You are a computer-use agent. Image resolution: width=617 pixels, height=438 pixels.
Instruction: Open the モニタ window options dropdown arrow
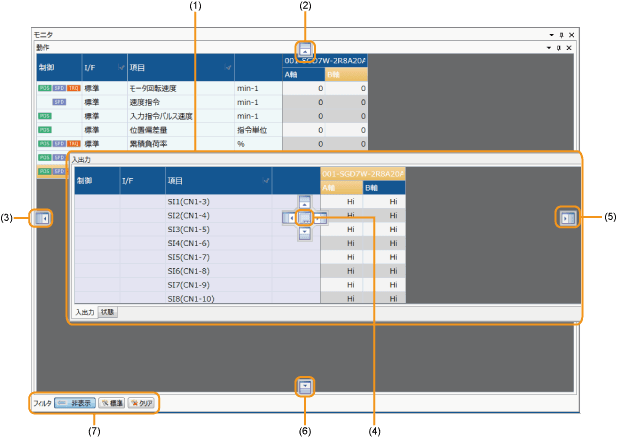coord(551,34)
